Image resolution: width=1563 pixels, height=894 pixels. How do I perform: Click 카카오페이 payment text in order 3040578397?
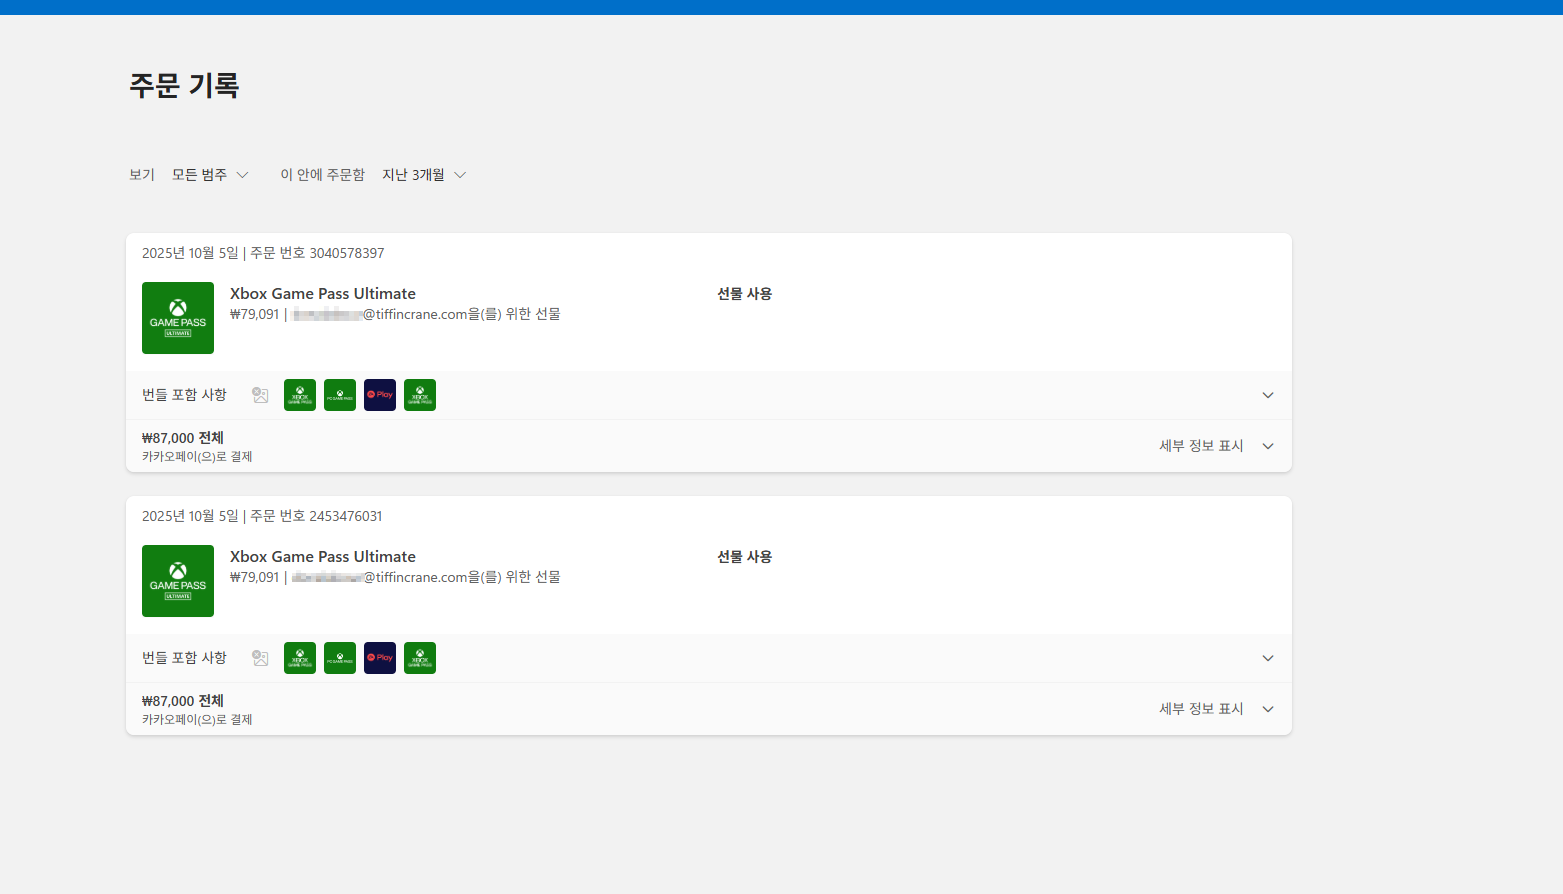pos(197,457)
